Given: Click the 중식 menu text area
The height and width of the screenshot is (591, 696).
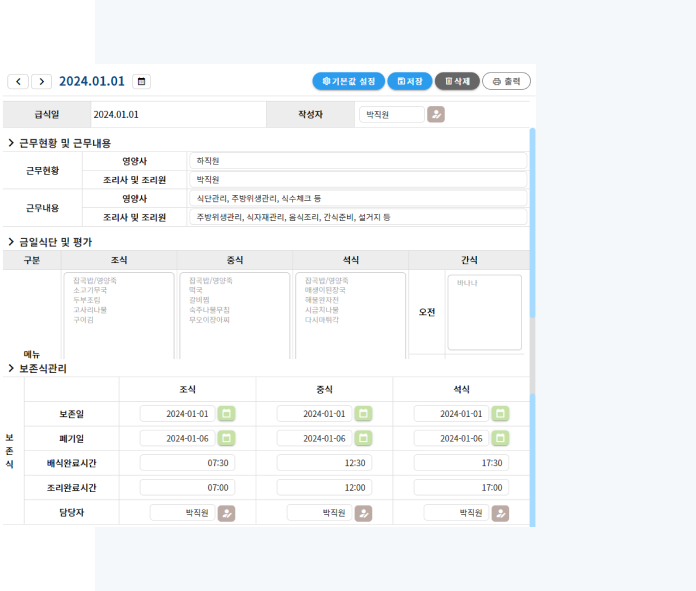Looking at the screenshot, I should pos(235,316).
